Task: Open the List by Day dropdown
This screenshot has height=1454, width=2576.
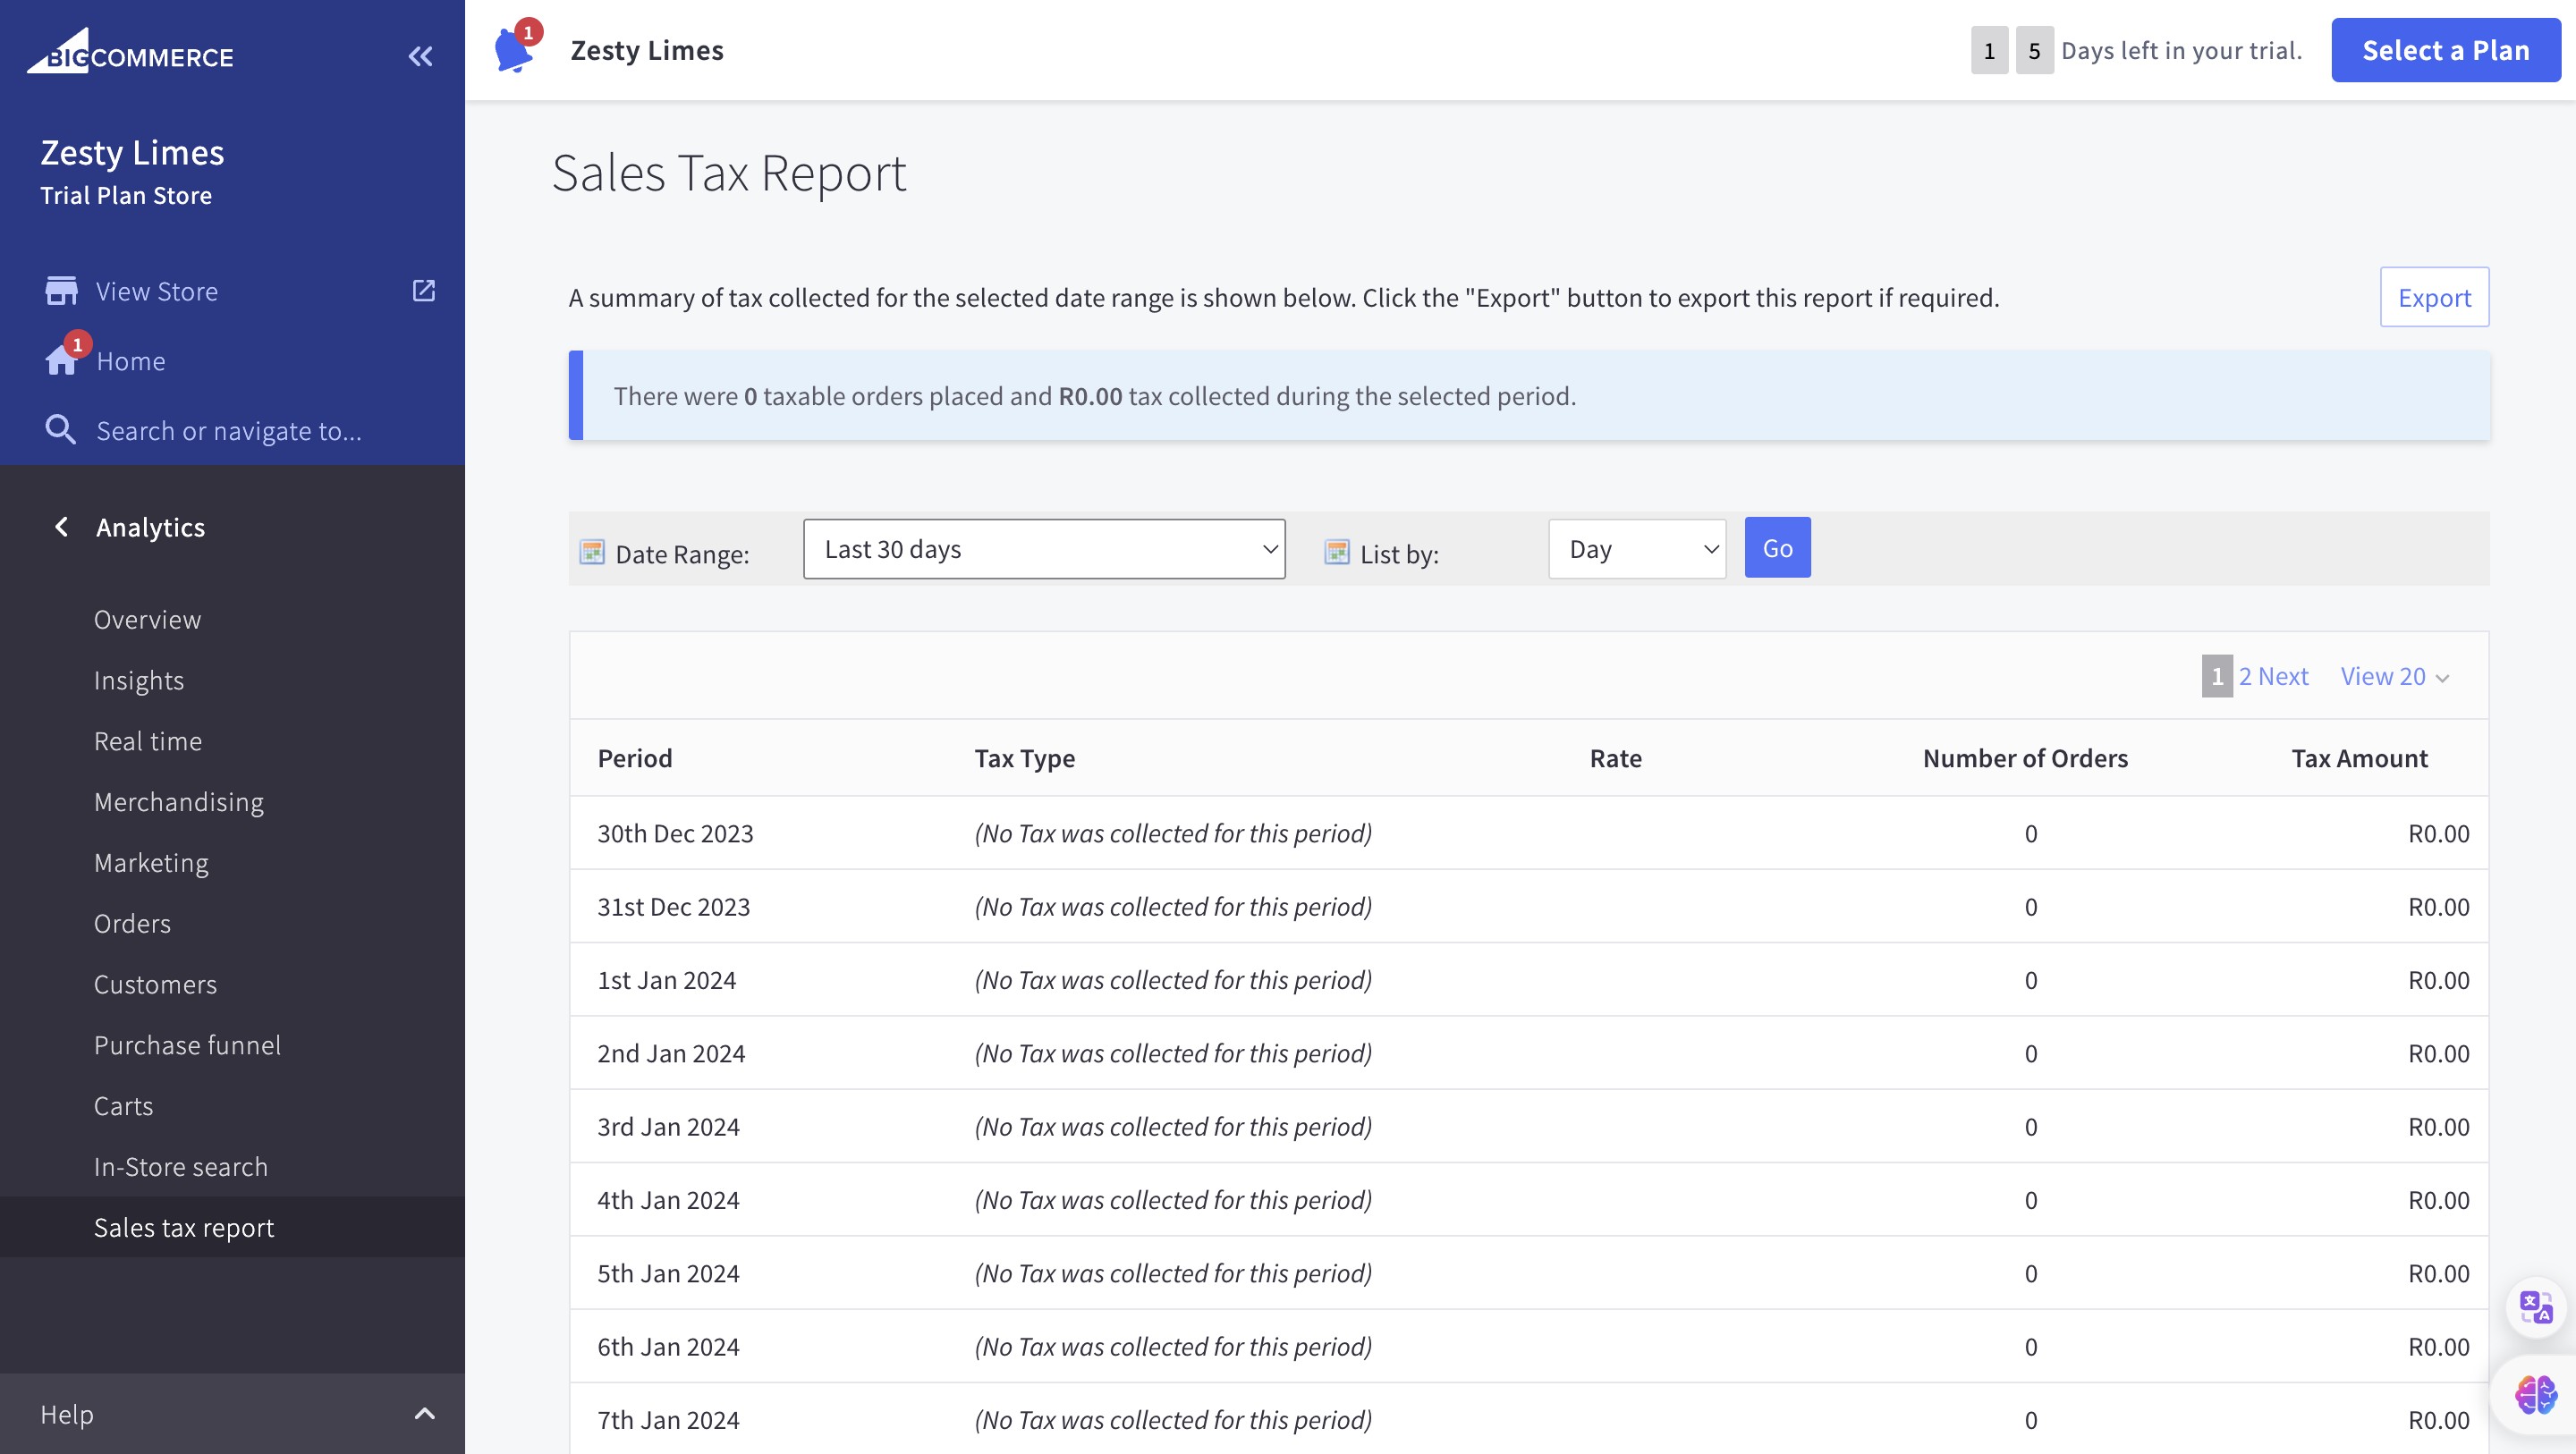Action: point(1637,549)
